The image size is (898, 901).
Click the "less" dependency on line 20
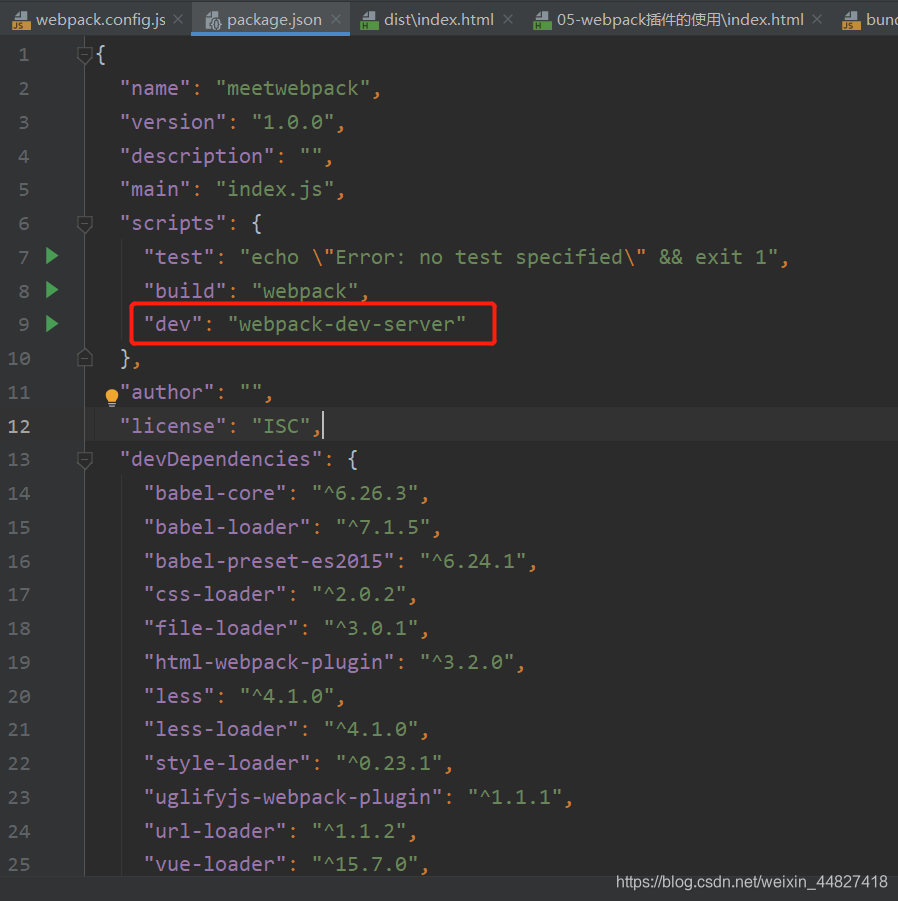click(179, 696)
